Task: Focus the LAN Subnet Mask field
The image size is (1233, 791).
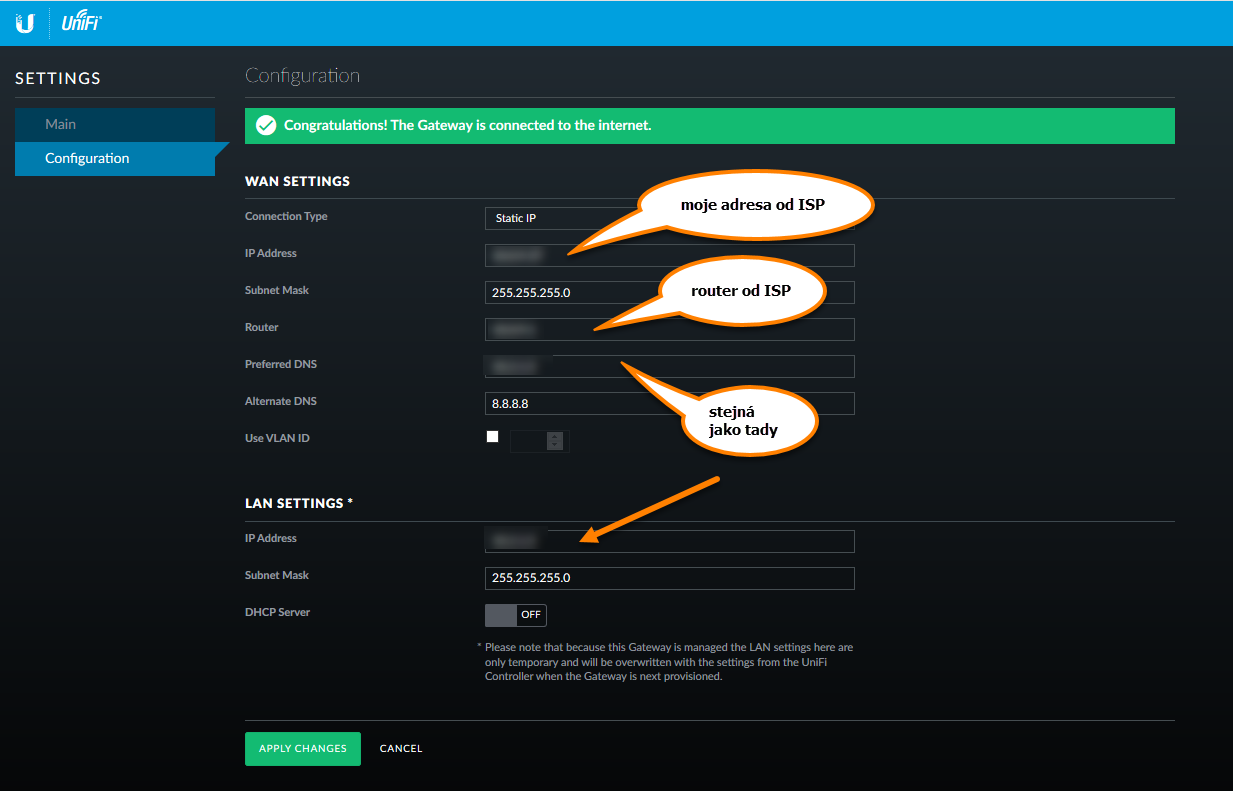Action: coord(669,578)
